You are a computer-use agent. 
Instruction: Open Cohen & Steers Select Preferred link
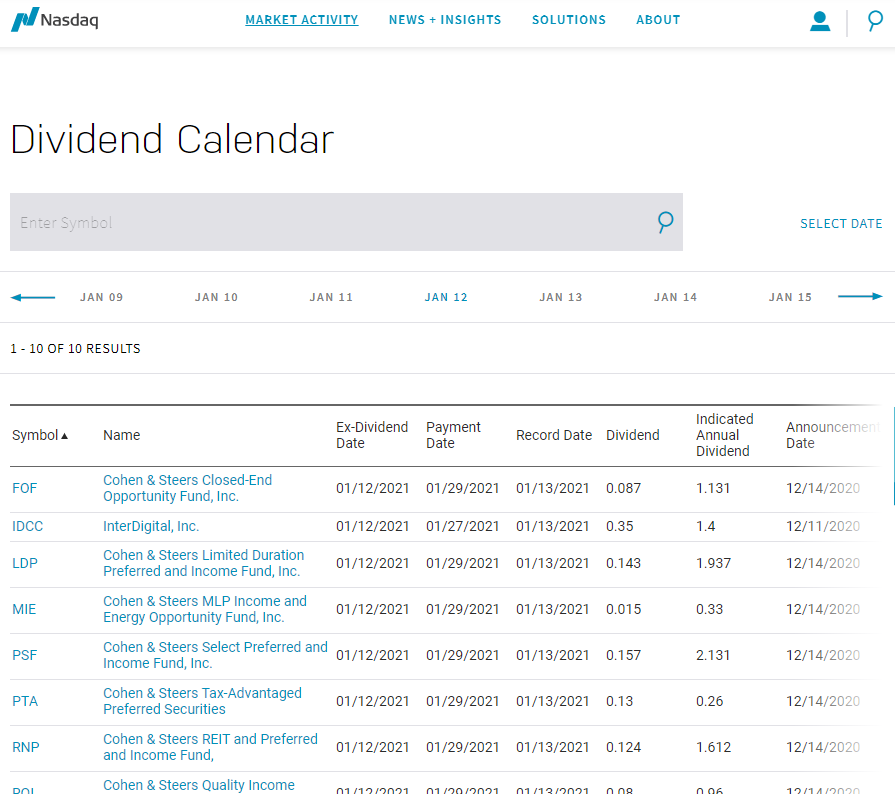click(x=215, y=655)
